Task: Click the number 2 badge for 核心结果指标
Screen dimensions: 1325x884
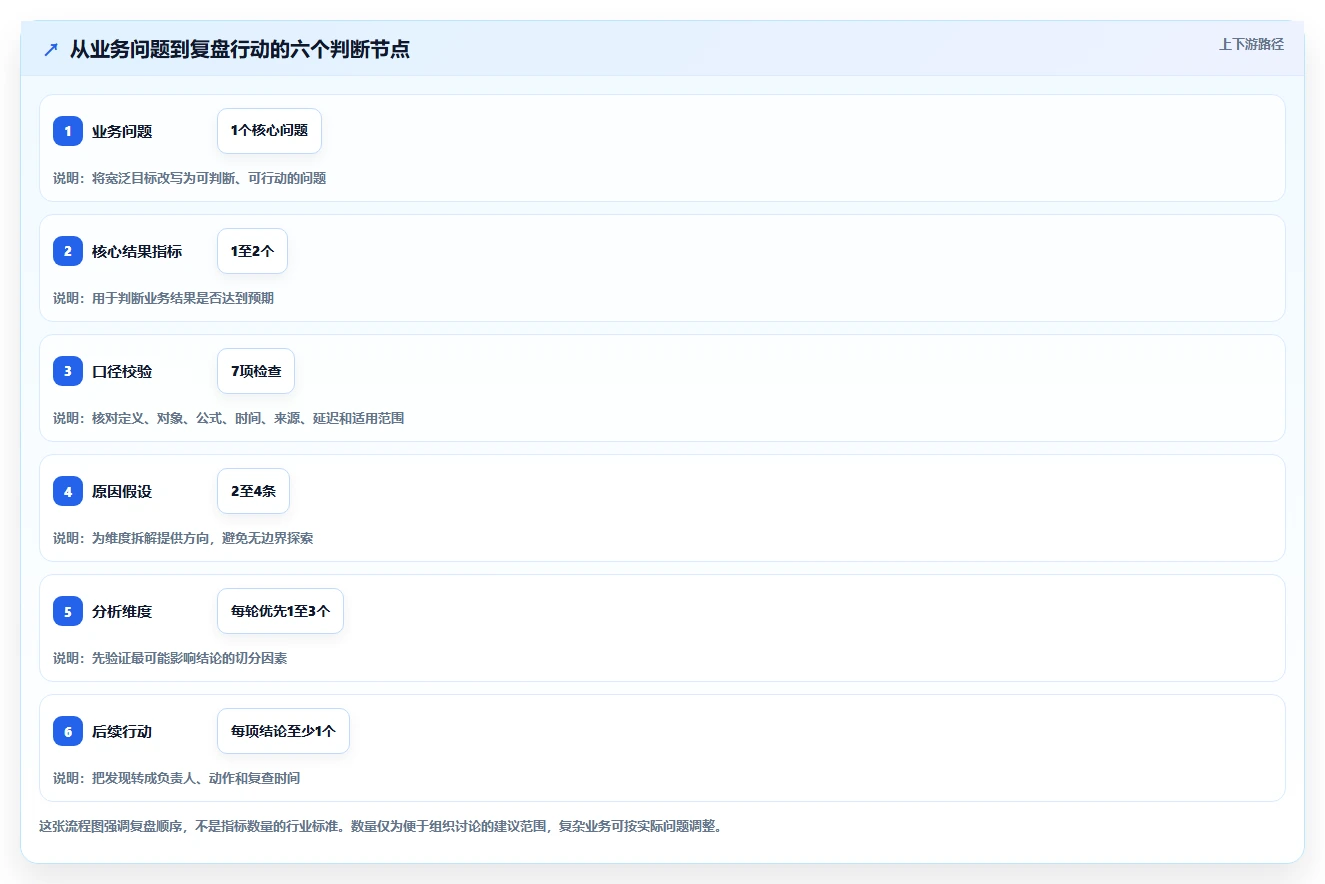Action: 68,251
